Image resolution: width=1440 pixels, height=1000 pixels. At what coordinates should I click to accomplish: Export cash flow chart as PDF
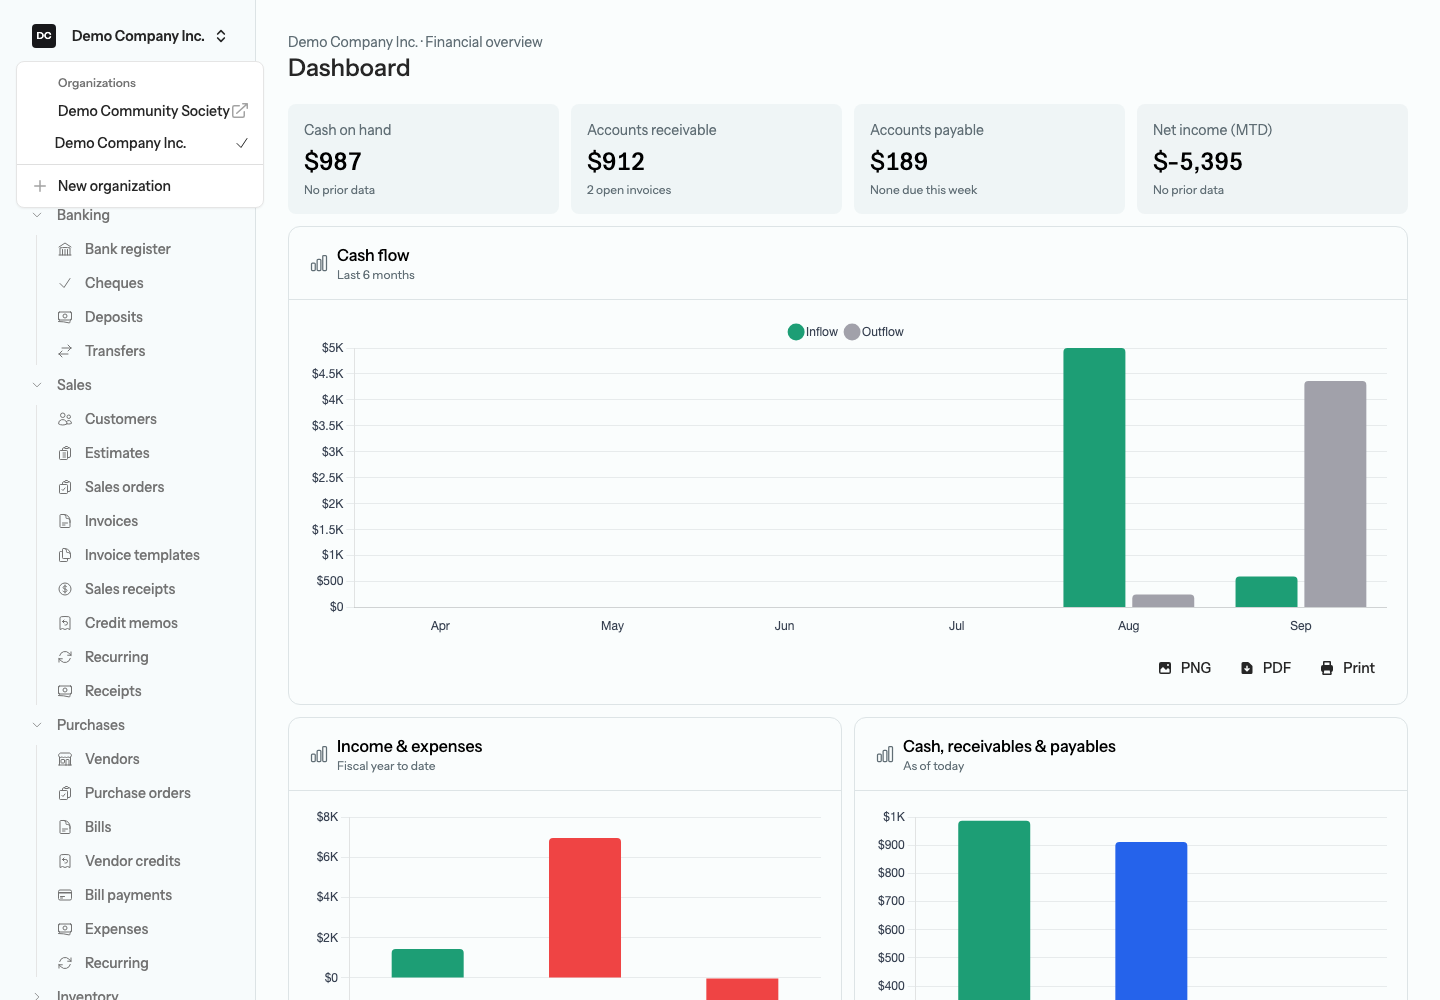click(1266, 668)
